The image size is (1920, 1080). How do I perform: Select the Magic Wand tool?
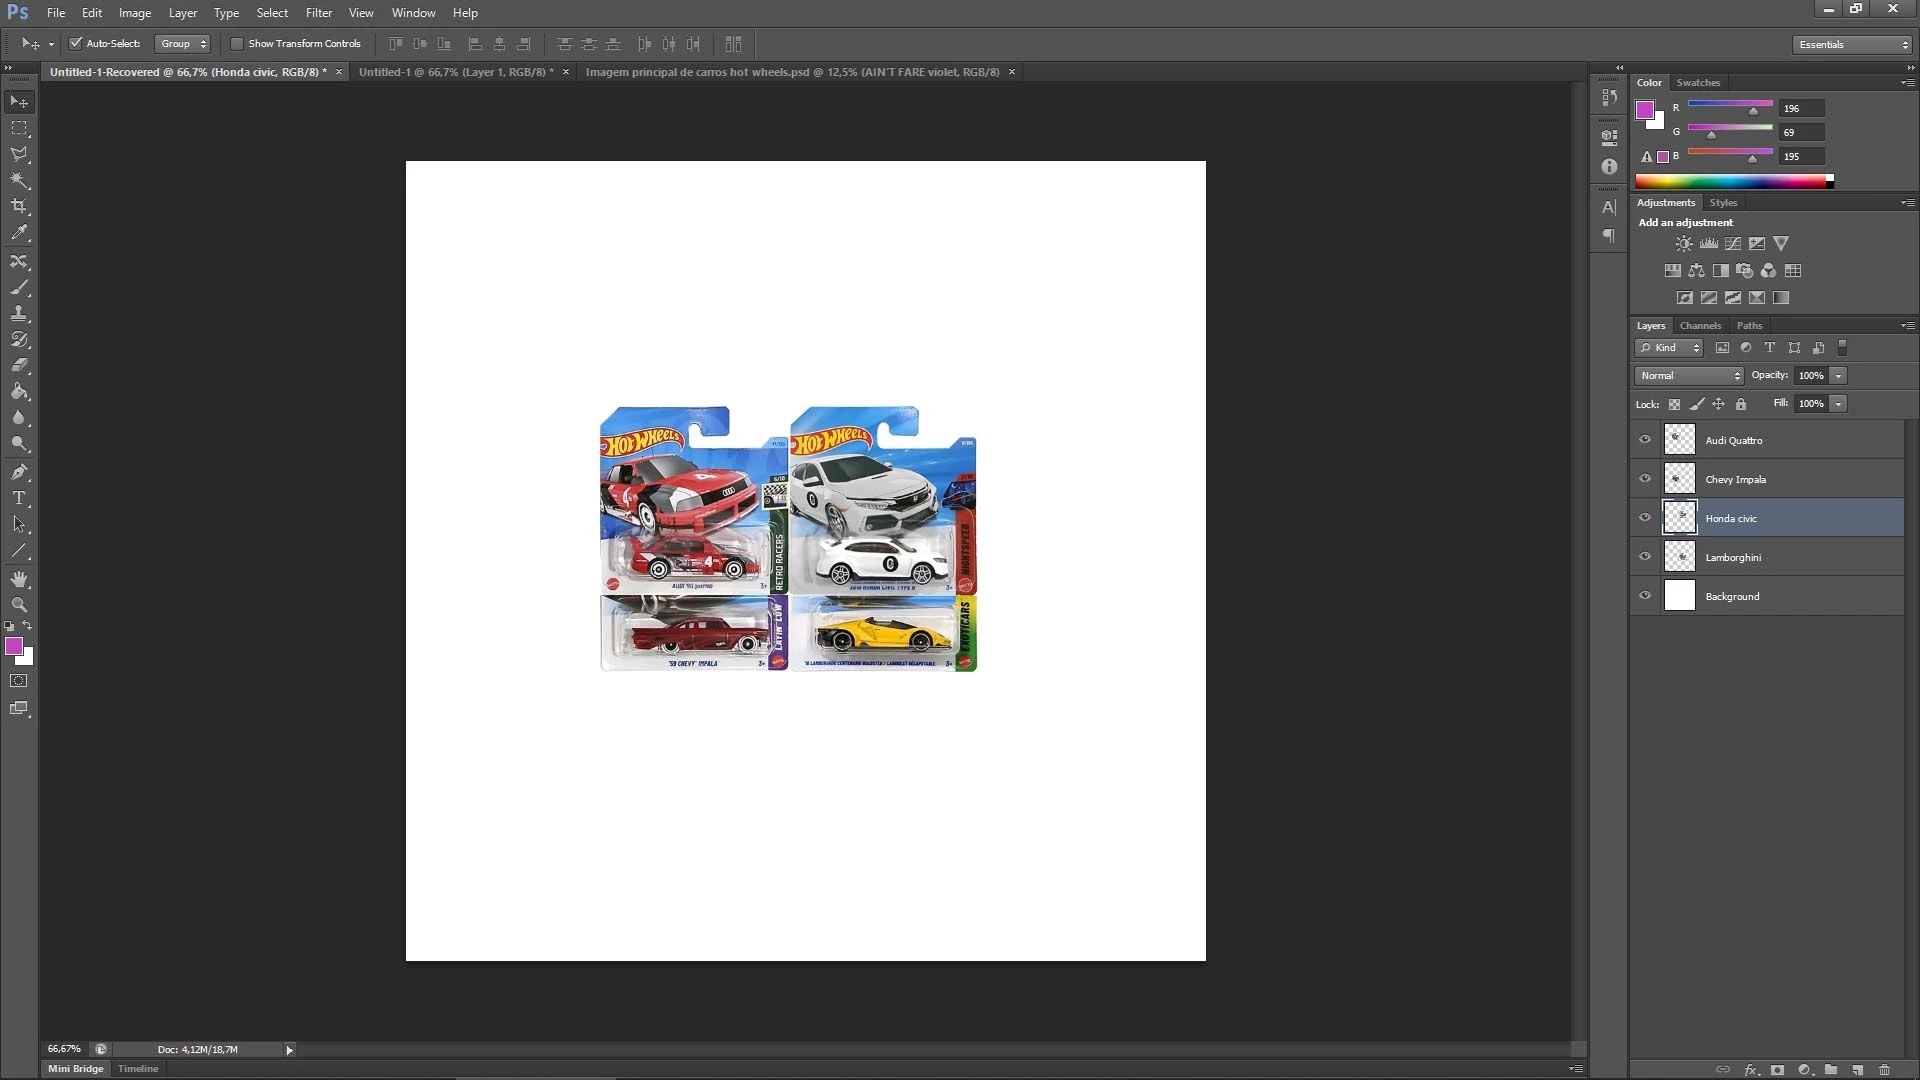(19, 181)
